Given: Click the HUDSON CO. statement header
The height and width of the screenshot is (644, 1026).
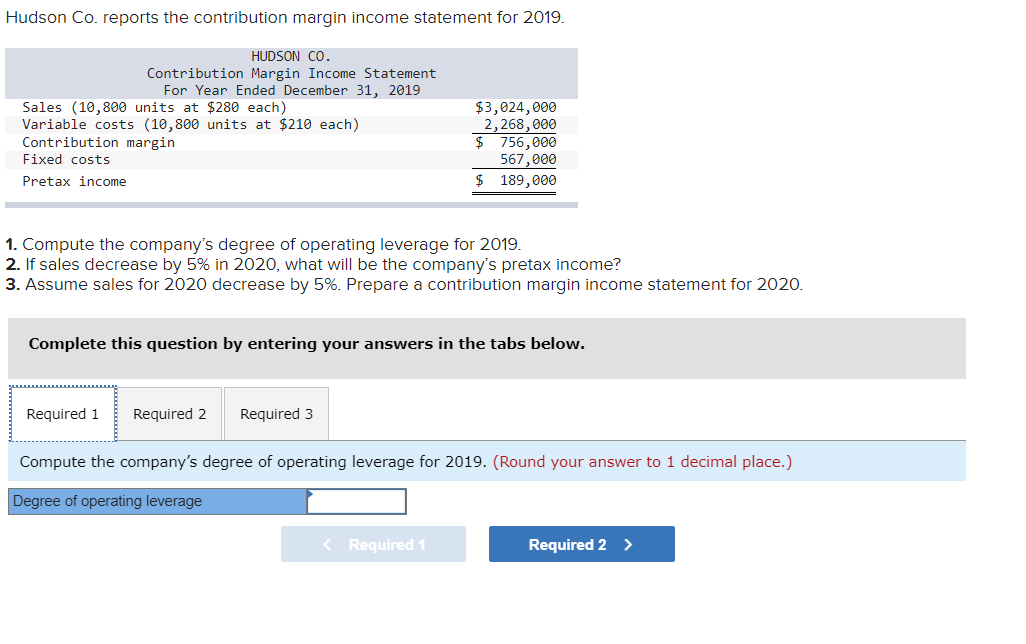Looking at the screenshot, I should (x=291, y=56).
